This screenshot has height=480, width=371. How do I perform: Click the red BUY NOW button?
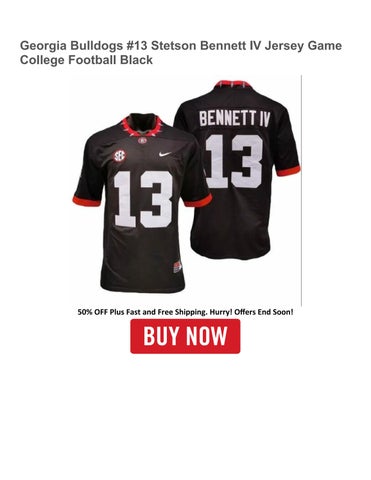(x=185, y=336)
